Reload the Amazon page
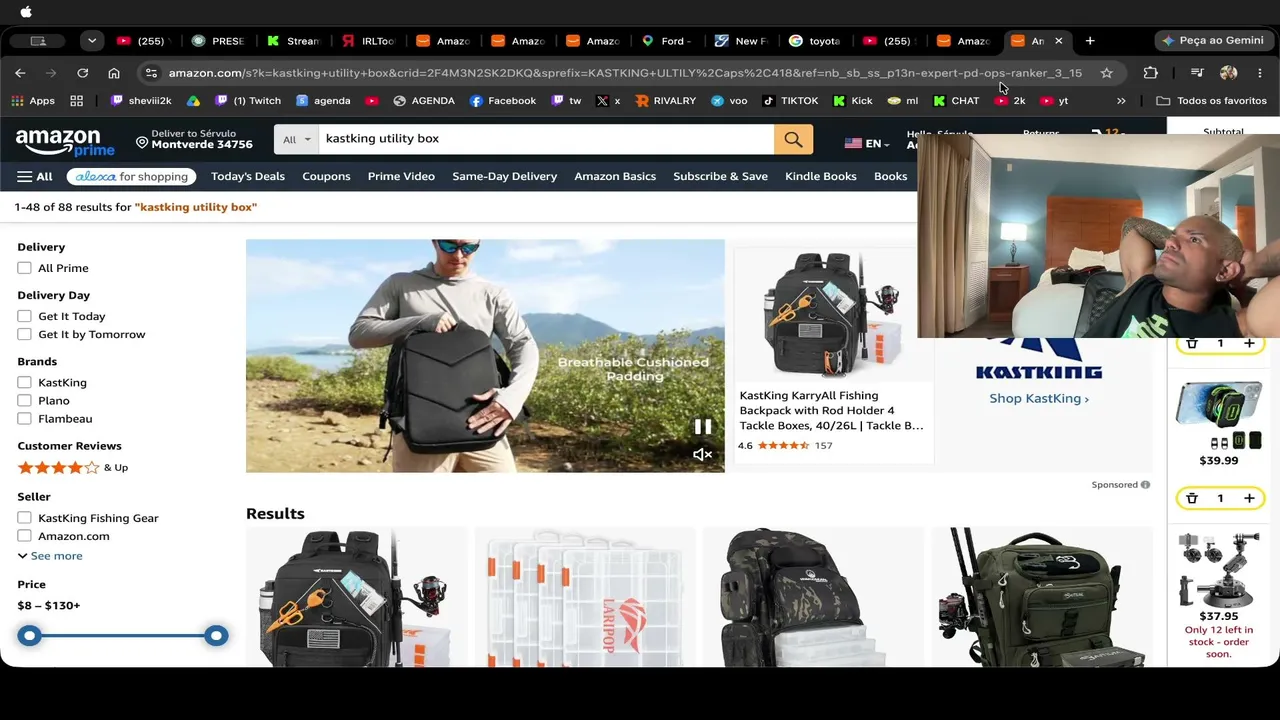This screenshot has width=1280, height=720. (83, 73)
